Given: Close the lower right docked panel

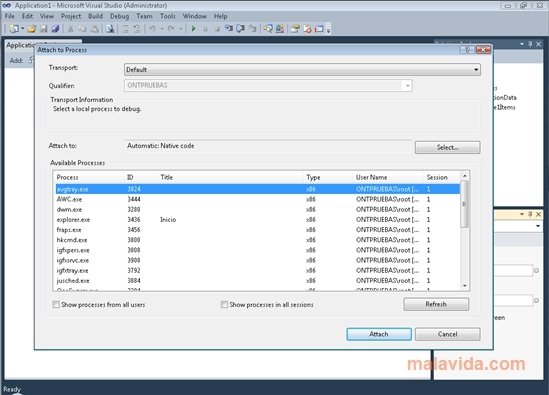Looking at the screenshot, I should (x=539, y=214).
